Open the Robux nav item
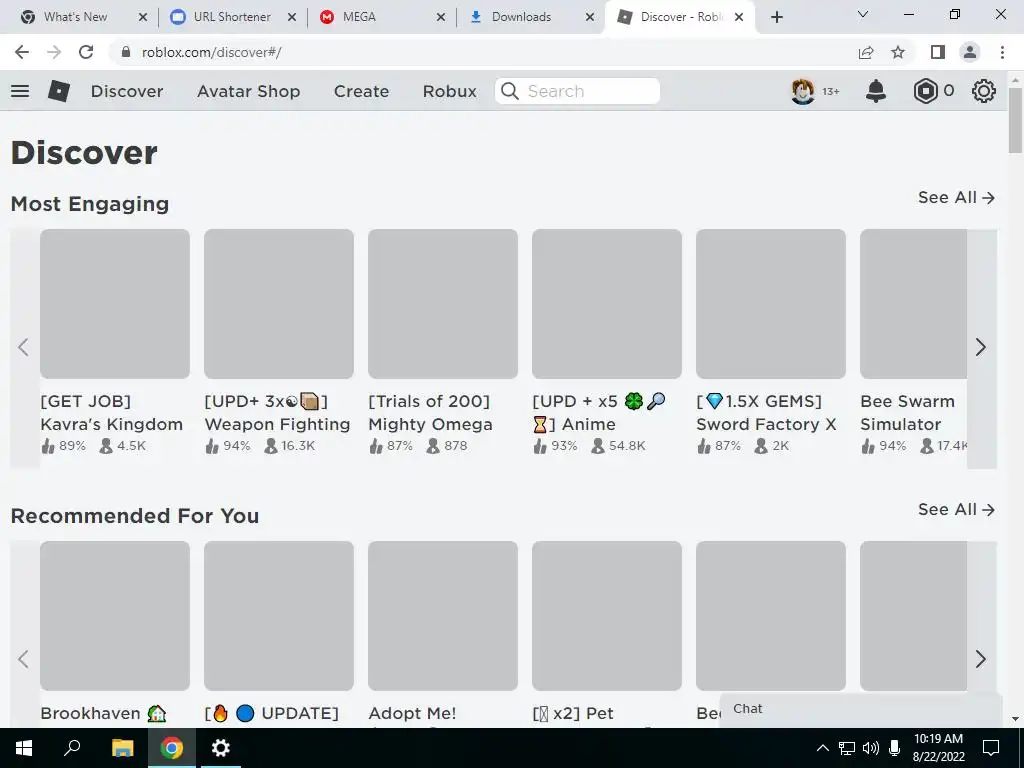Image resolution: width=1024 pixels, height=768 pixels. point(449,91)
